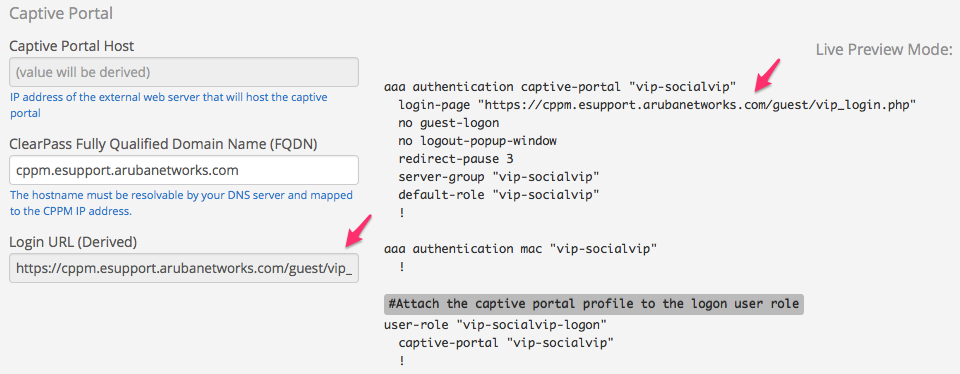Click the 'hostname must be resolvable' hint text
The width and height of the screenshot is (960, 374).
tap(181, 203)
